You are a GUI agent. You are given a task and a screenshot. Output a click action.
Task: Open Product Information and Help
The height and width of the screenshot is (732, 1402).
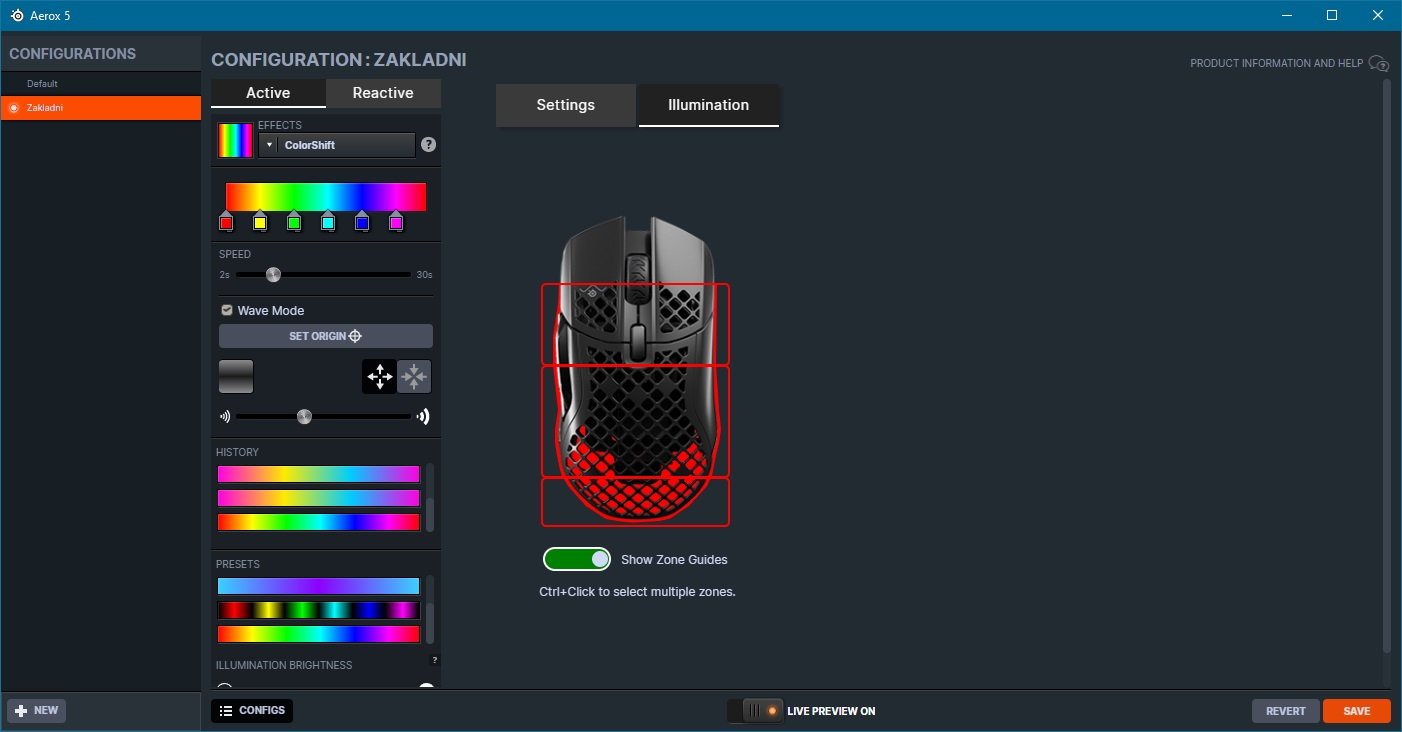coord(1290,63)
